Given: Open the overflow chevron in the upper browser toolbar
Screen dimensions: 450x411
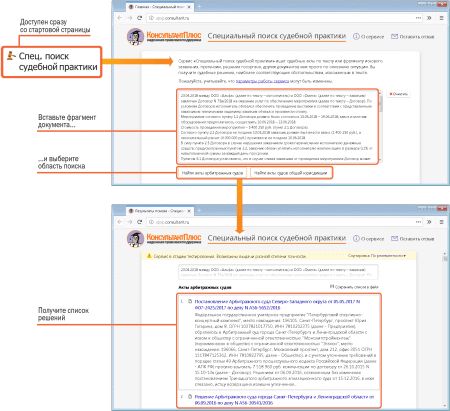Looking at the screenshot, I should (x=429, y=18).
